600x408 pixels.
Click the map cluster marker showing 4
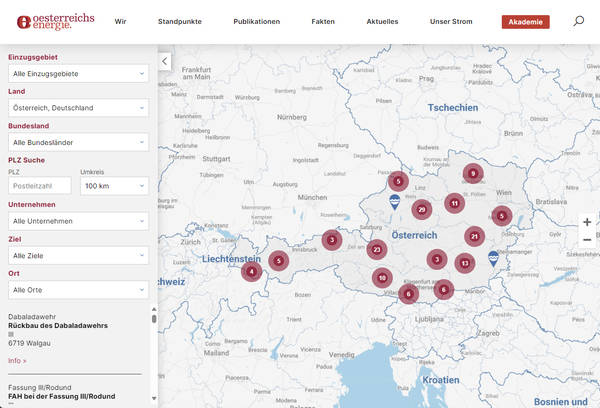pos(252,271)
